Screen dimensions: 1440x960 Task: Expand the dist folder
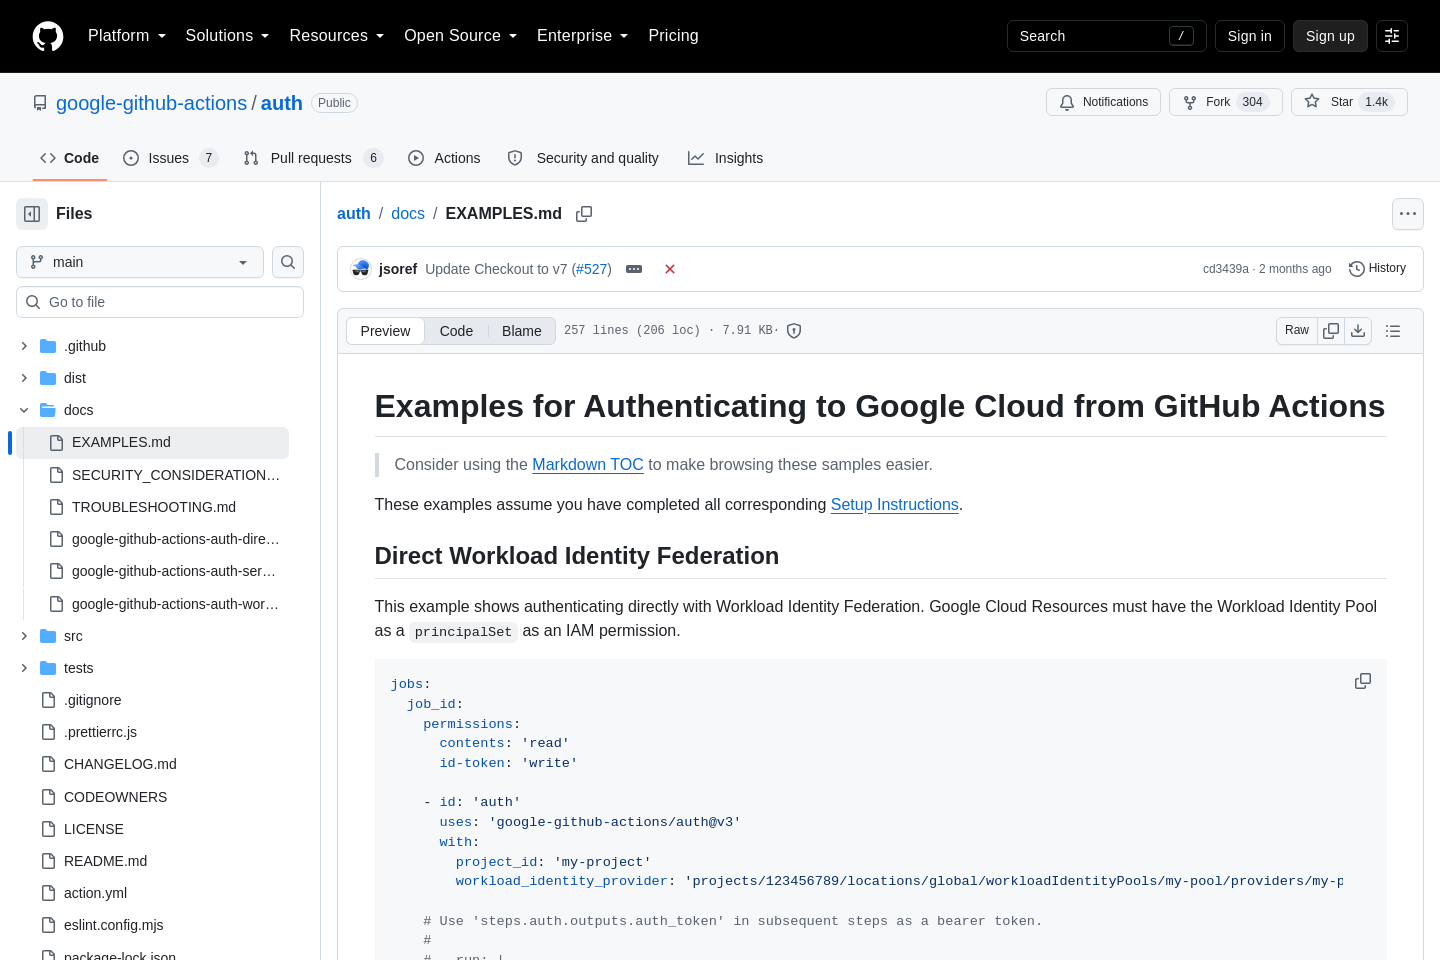click(24, 378)
